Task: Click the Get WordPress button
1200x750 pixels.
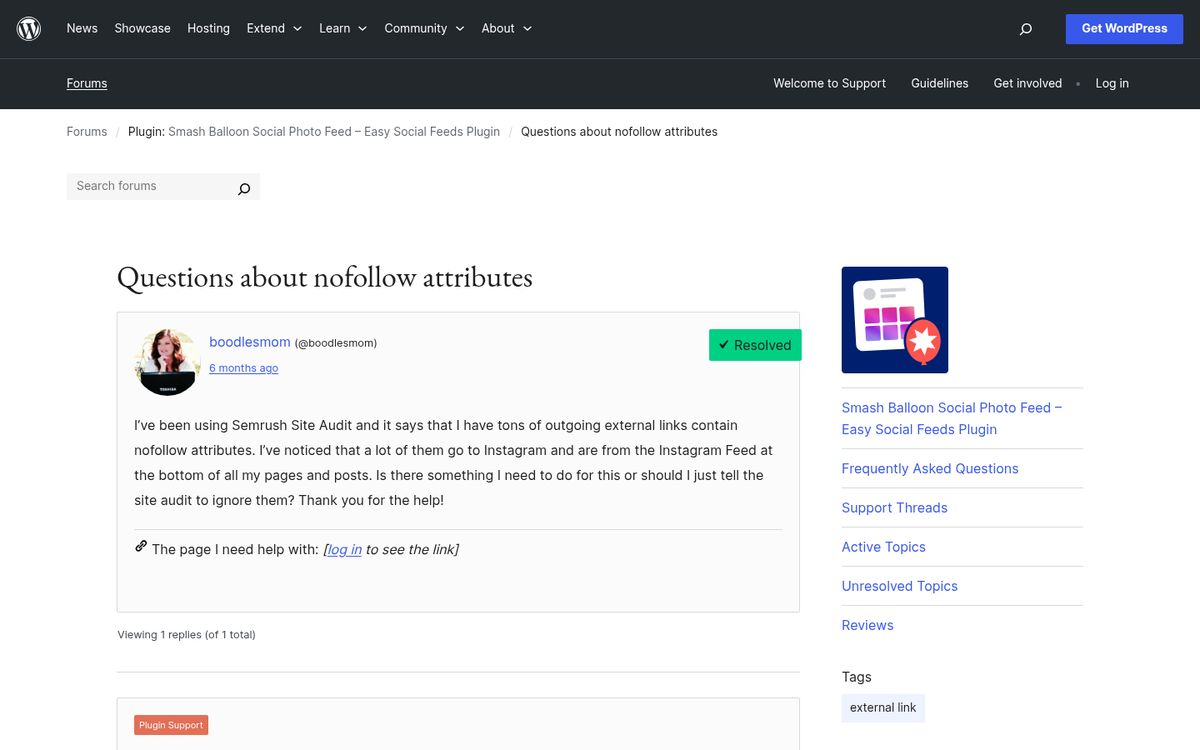Action: [x=1124, y=28]
